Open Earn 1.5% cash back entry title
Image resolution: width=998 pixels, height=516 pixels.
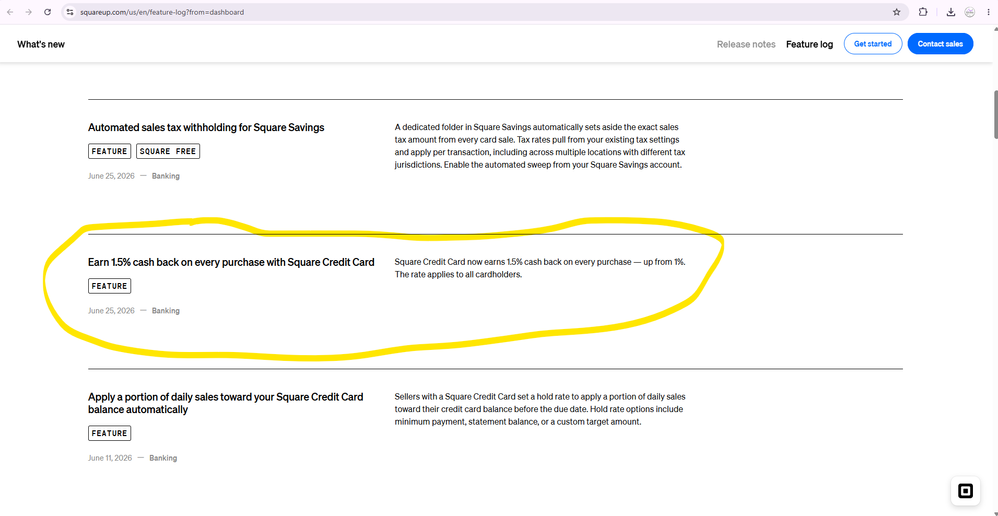pos(231,262)
